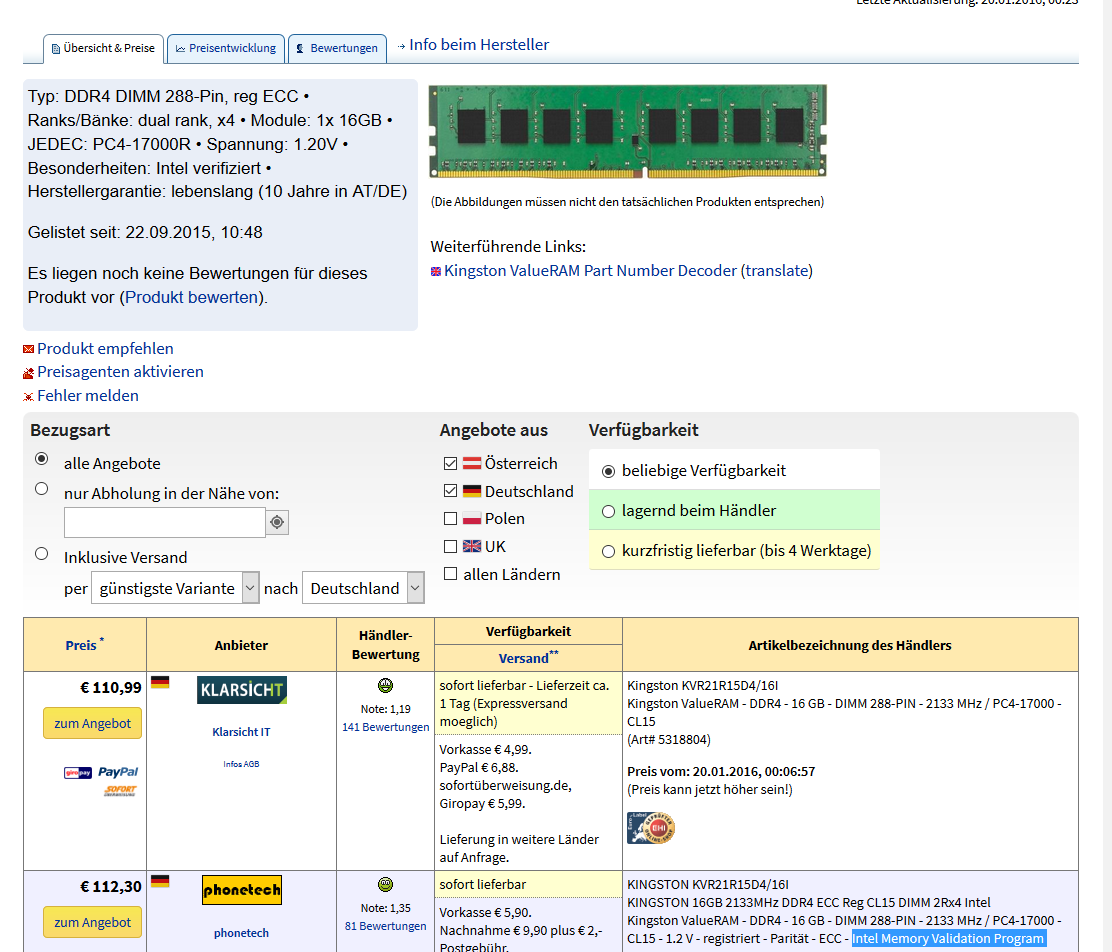The image size is (1112, 952).
Task: Click the Kingston RAM module product image
Action: coord(628,131)
